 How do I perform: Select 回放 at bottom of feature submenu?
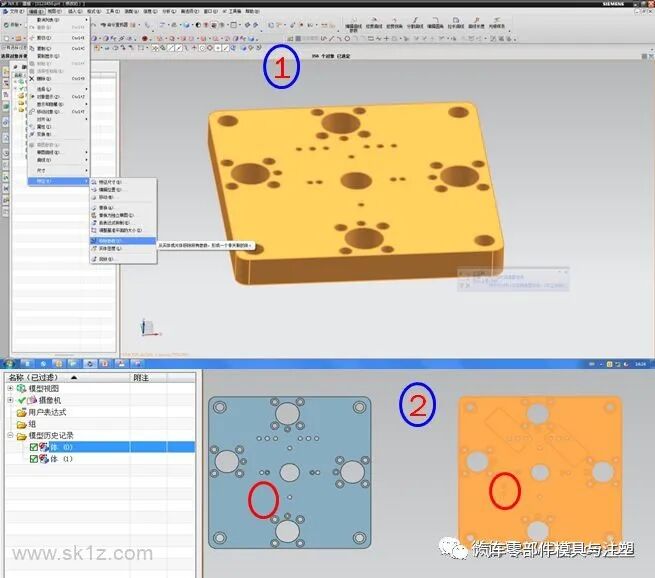click(x=123, y=259)
